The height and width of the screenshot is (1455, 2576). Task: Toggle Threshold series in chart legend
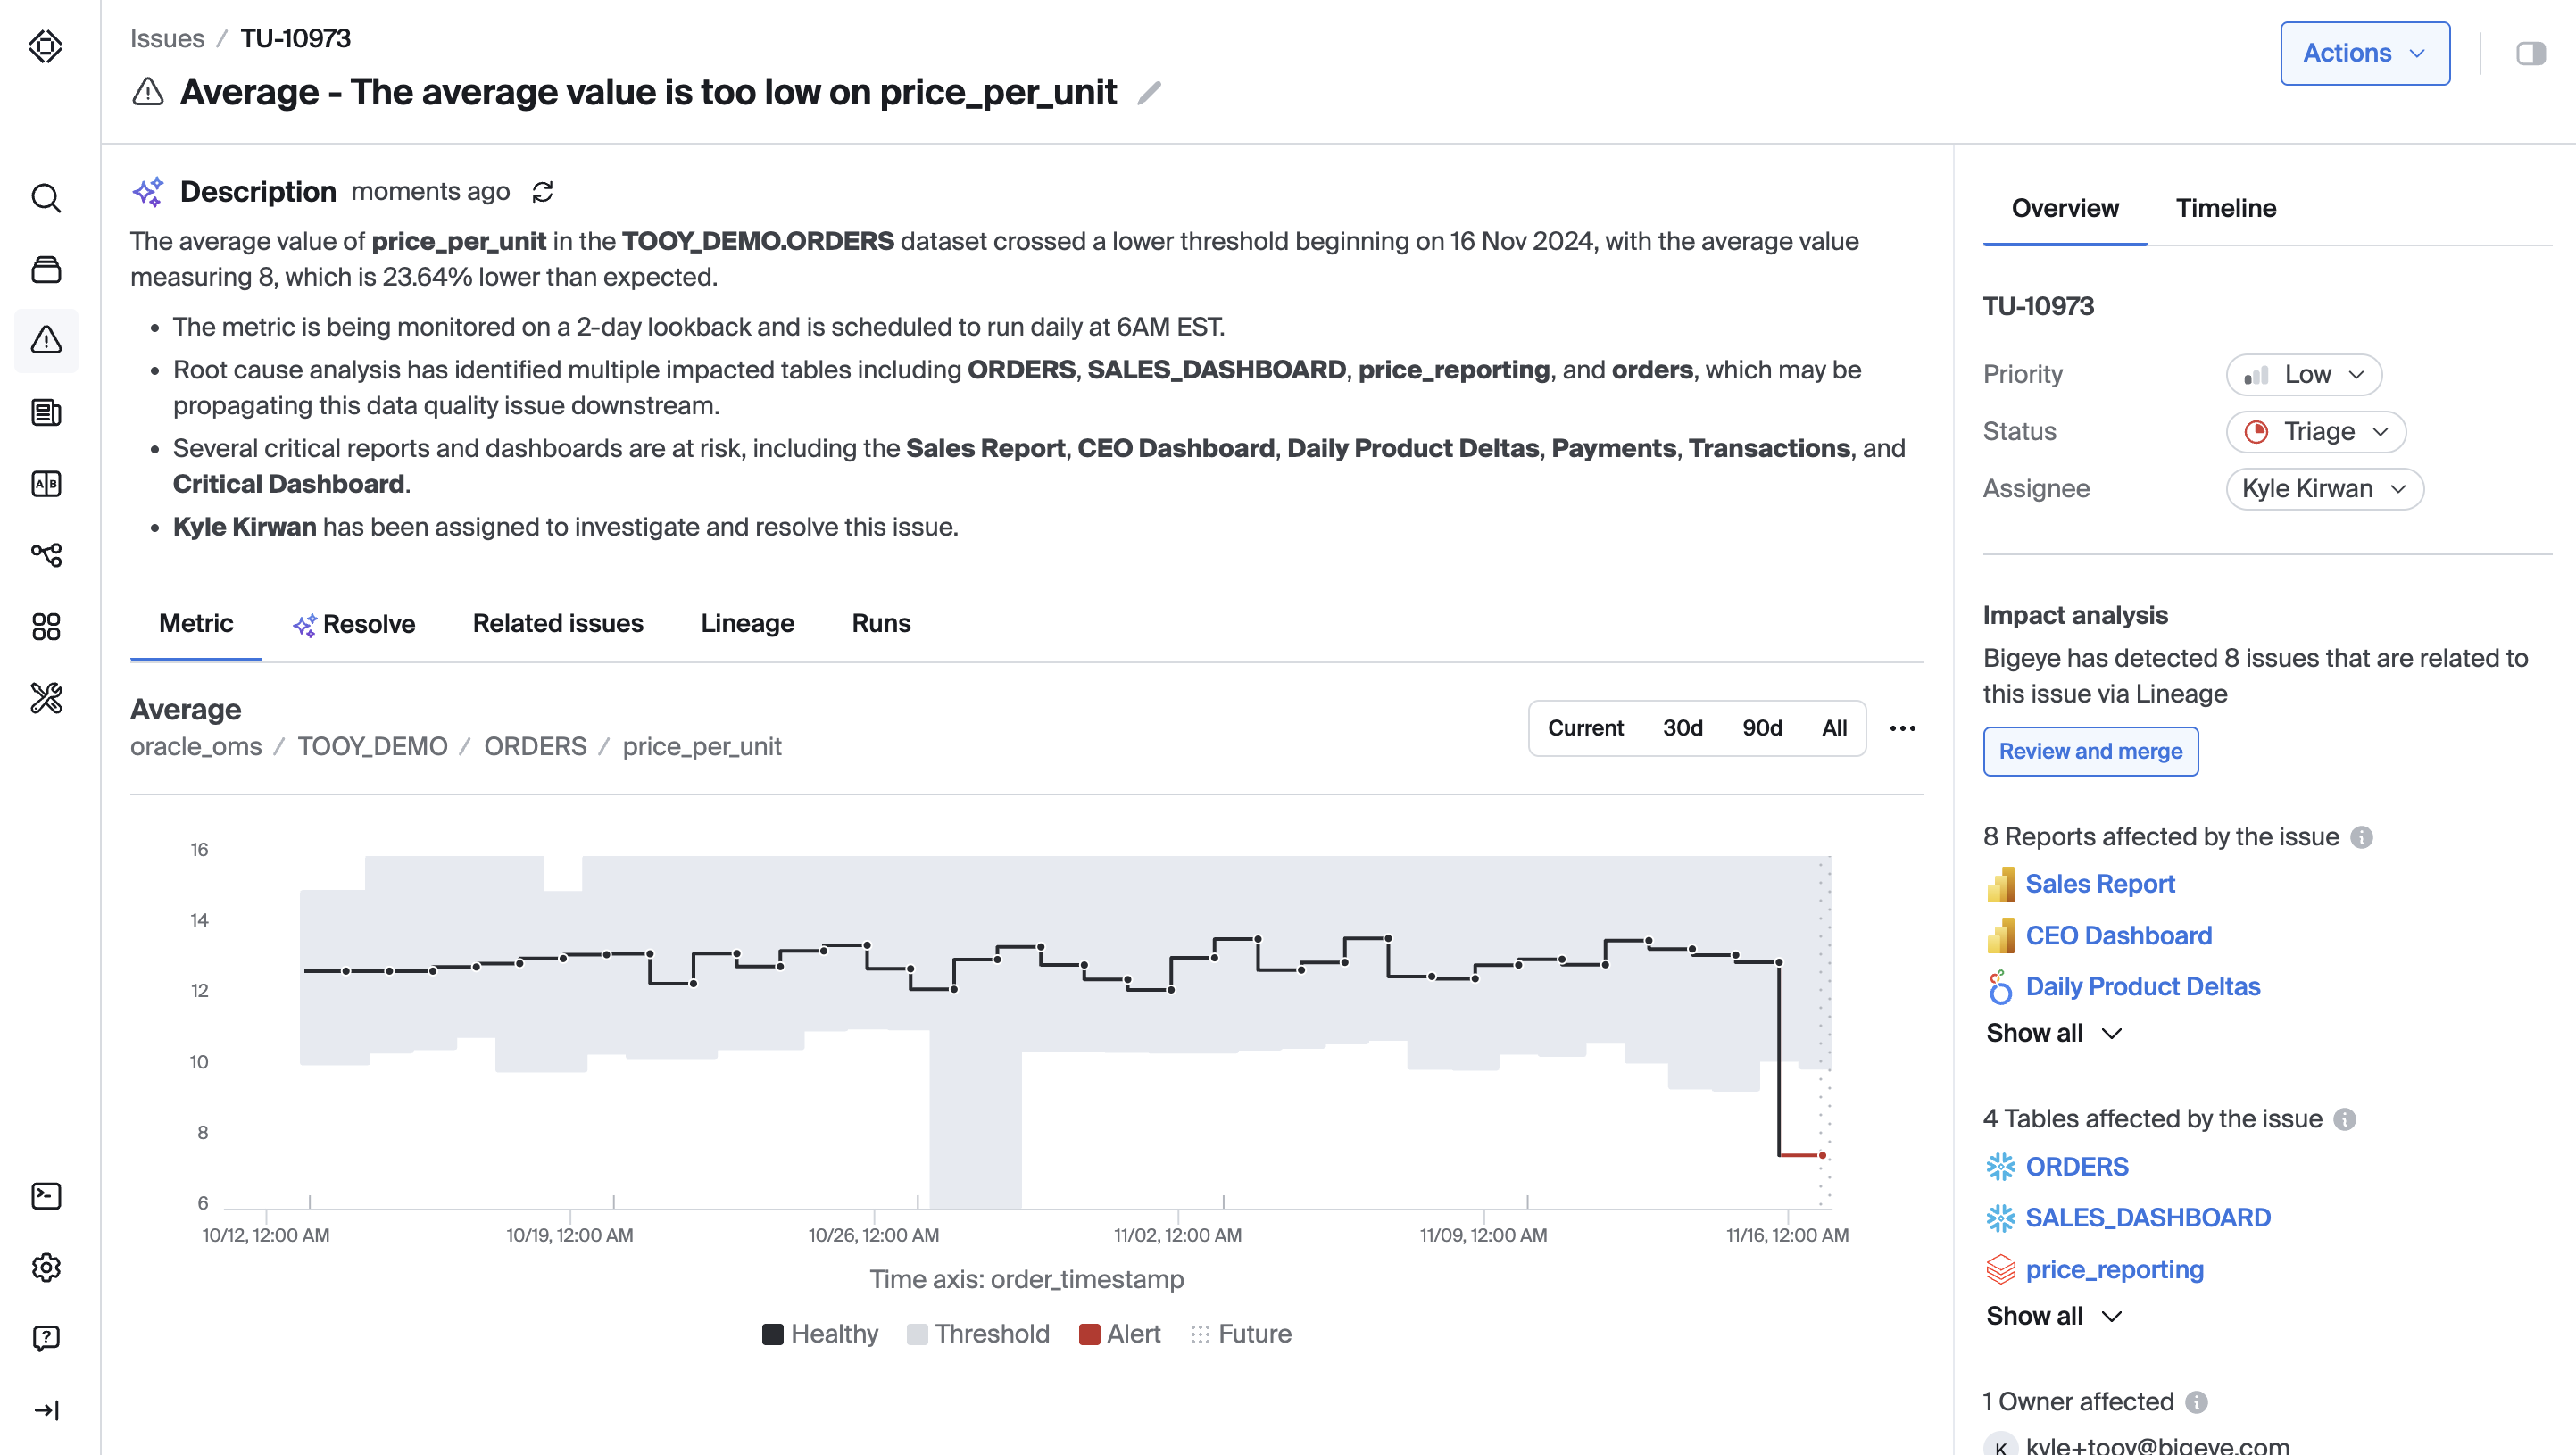point(977,1334)
